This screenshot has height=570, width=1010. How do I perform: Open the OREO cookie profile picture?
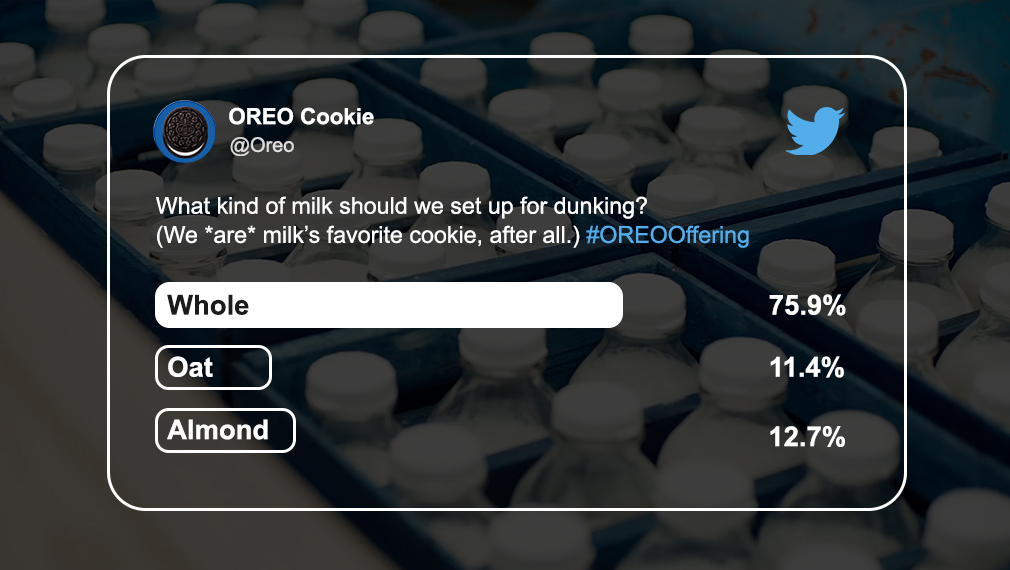pyautogui.click(x=184, y=131)
